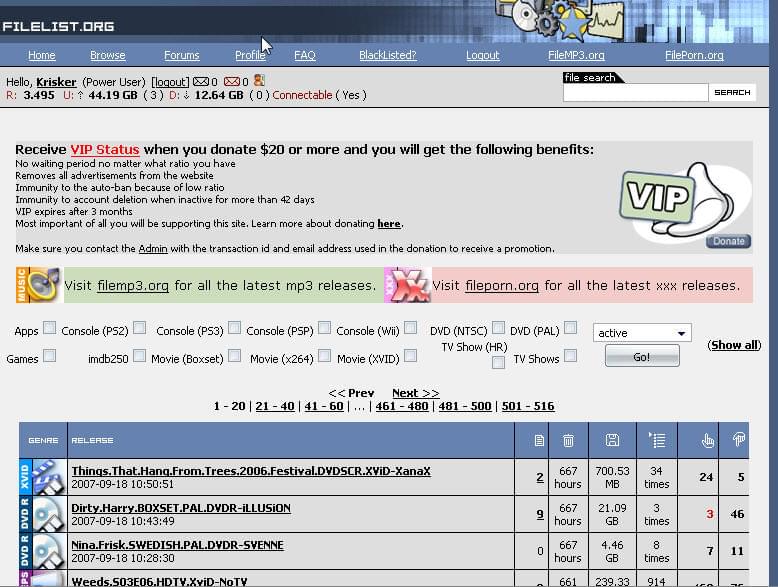Open the red sentbox envelope icon
The height and width of the screenshot is (587, 778).
point(232,81)
